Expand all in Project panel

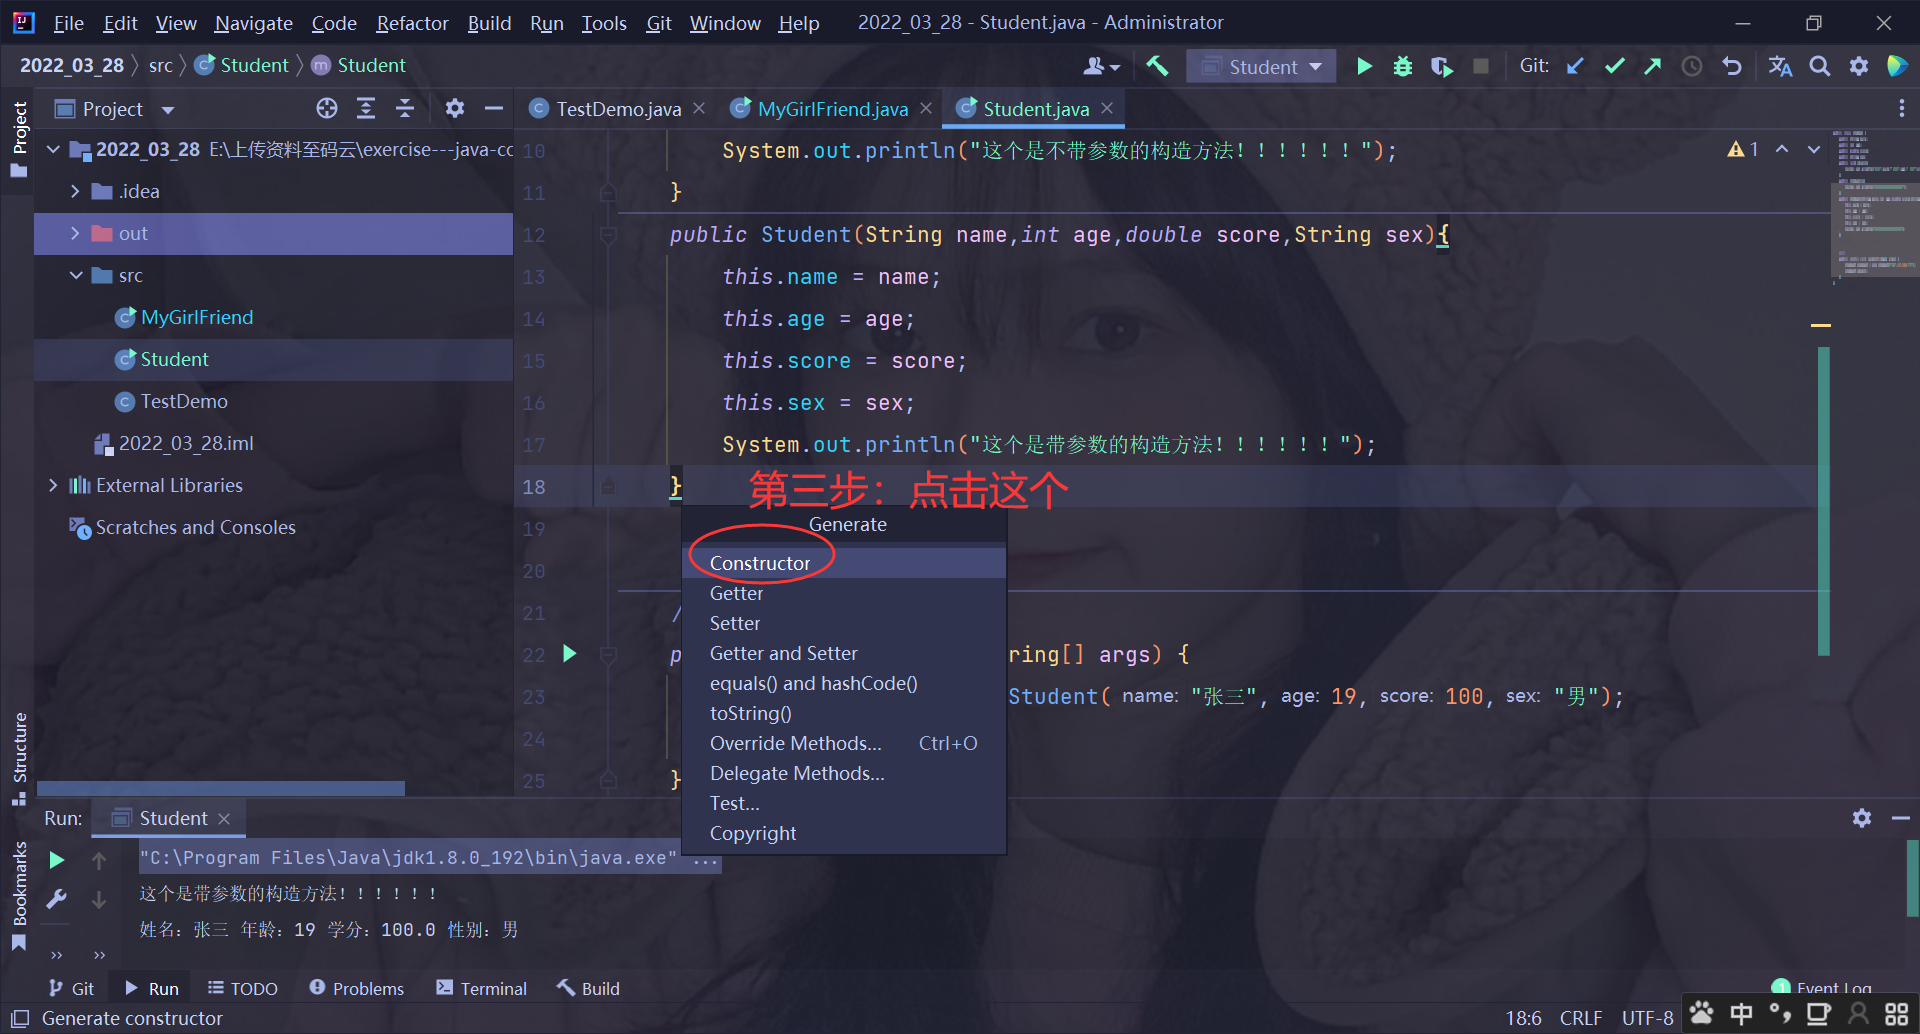[366, 109]
